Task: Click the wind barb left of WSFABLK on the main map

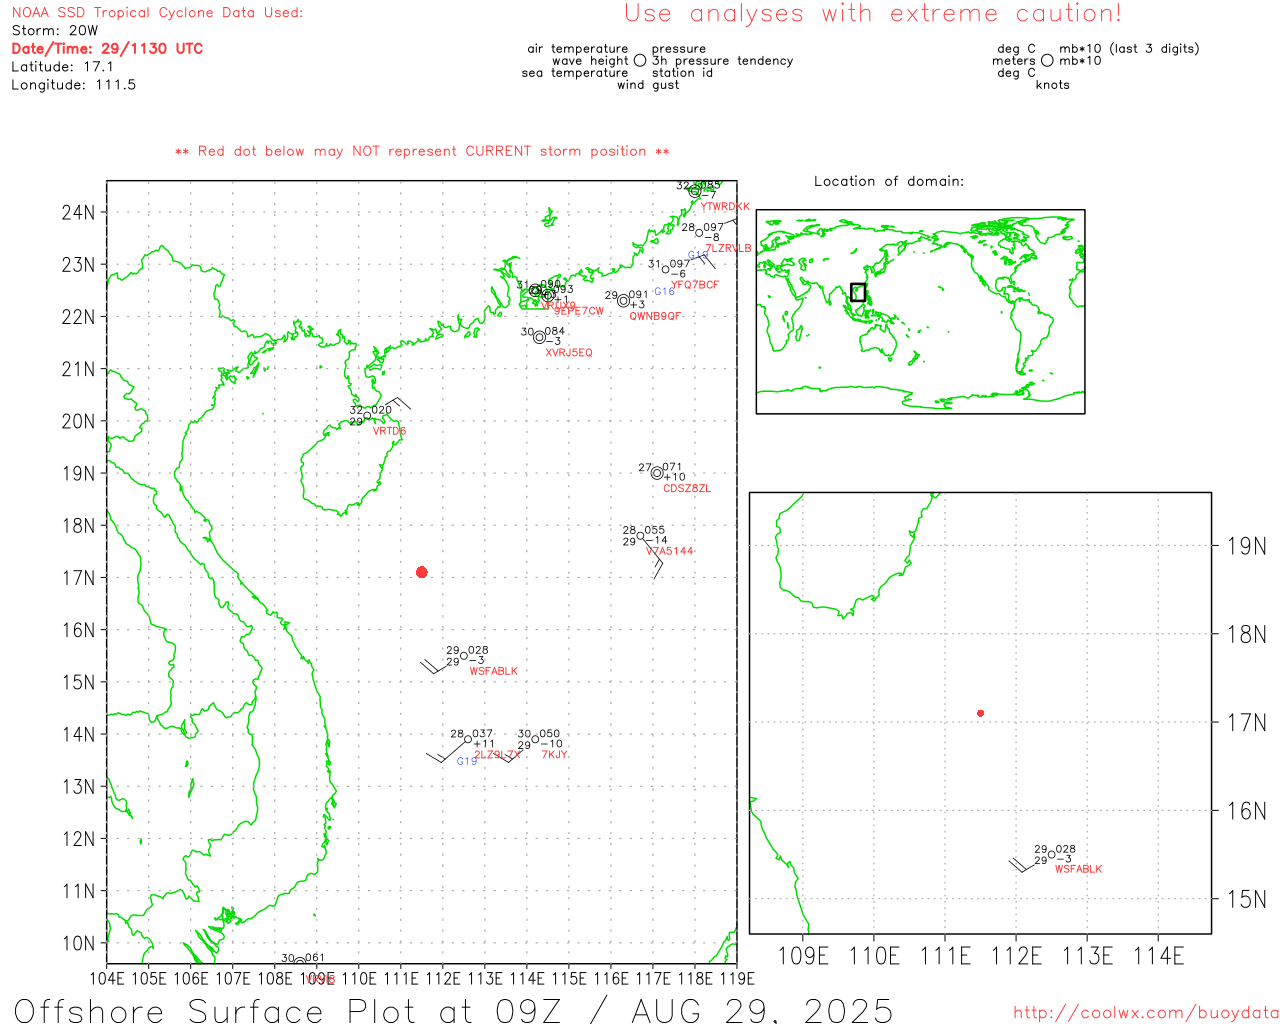Action: click(x=434, y=664)
